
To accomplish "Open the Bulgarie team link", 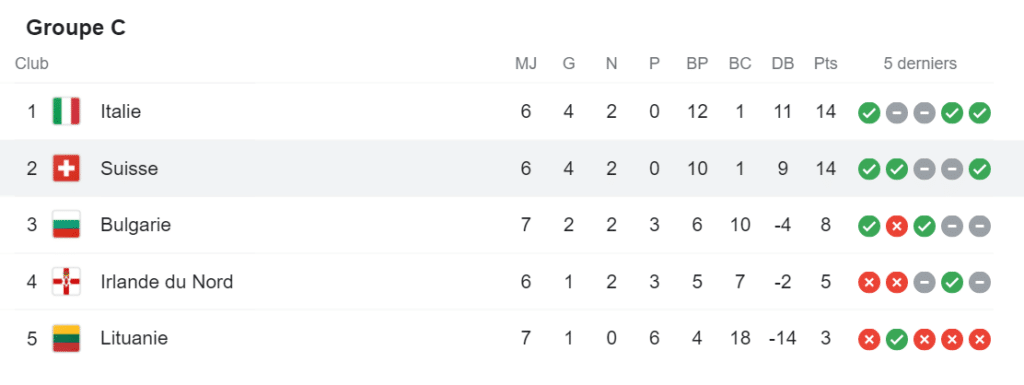I will pos(136,225).
